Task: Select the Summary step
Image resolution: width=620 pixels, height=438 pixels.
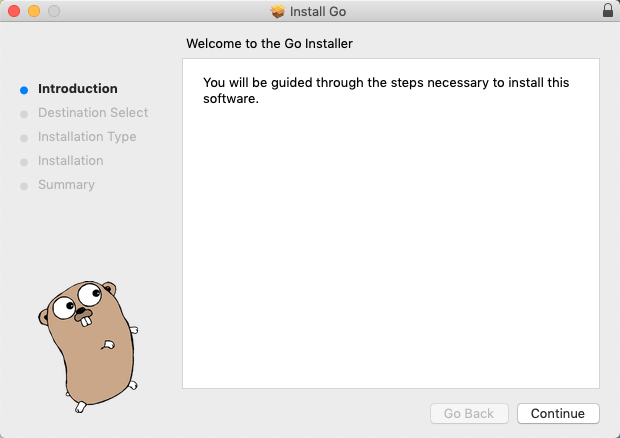Action: coord(66,185)
